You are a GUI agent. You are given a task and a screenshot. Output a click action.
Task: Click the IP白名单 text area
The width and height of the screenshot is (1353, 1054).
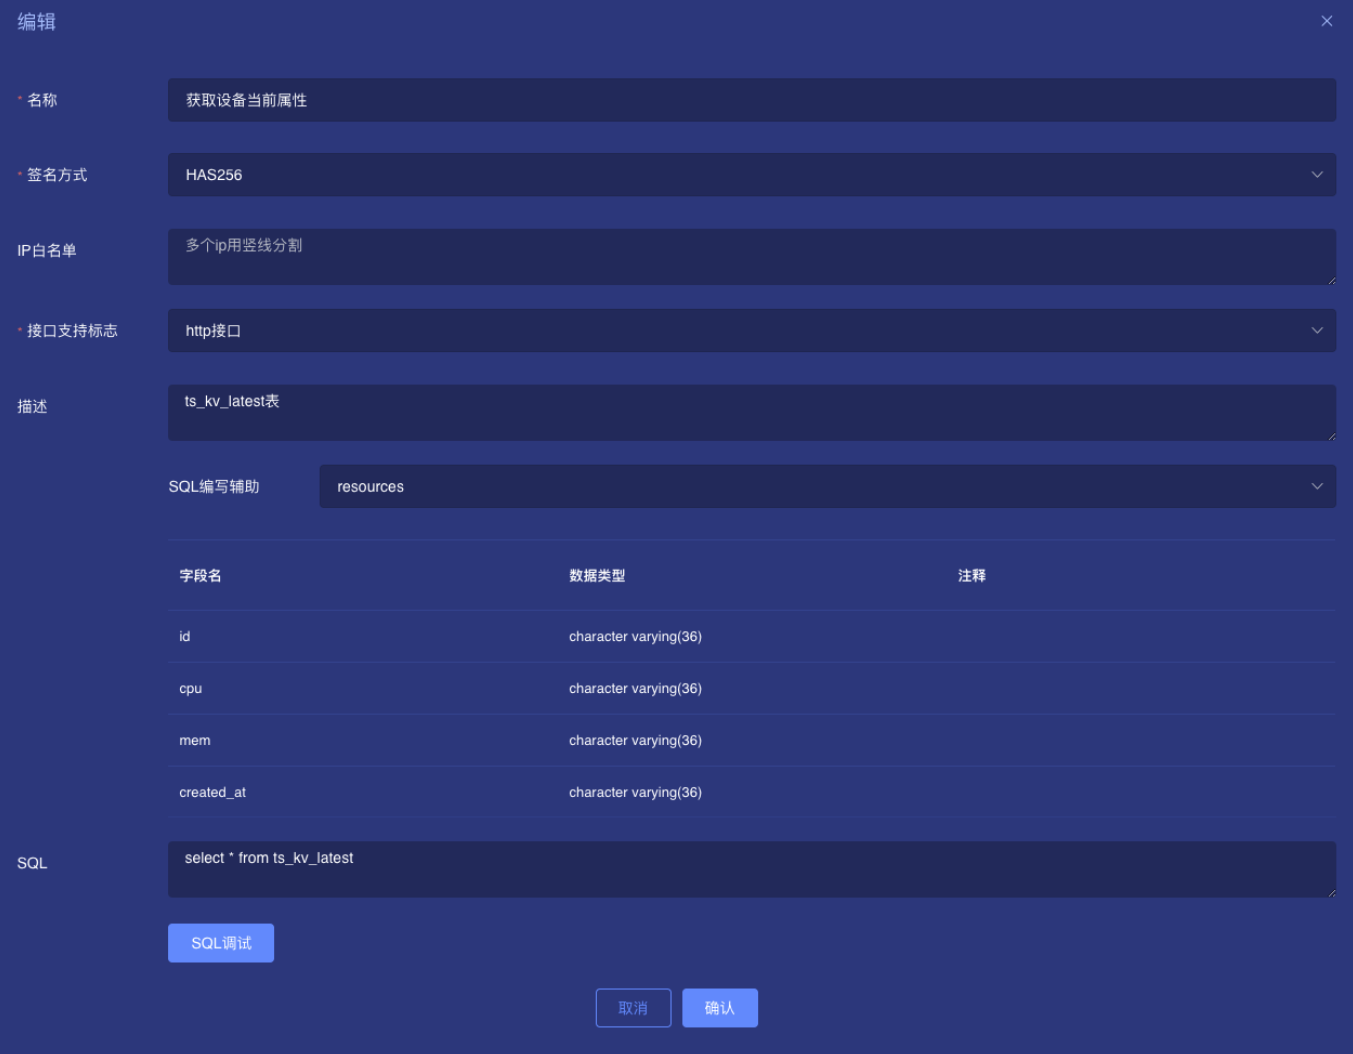tap(750, 256)
